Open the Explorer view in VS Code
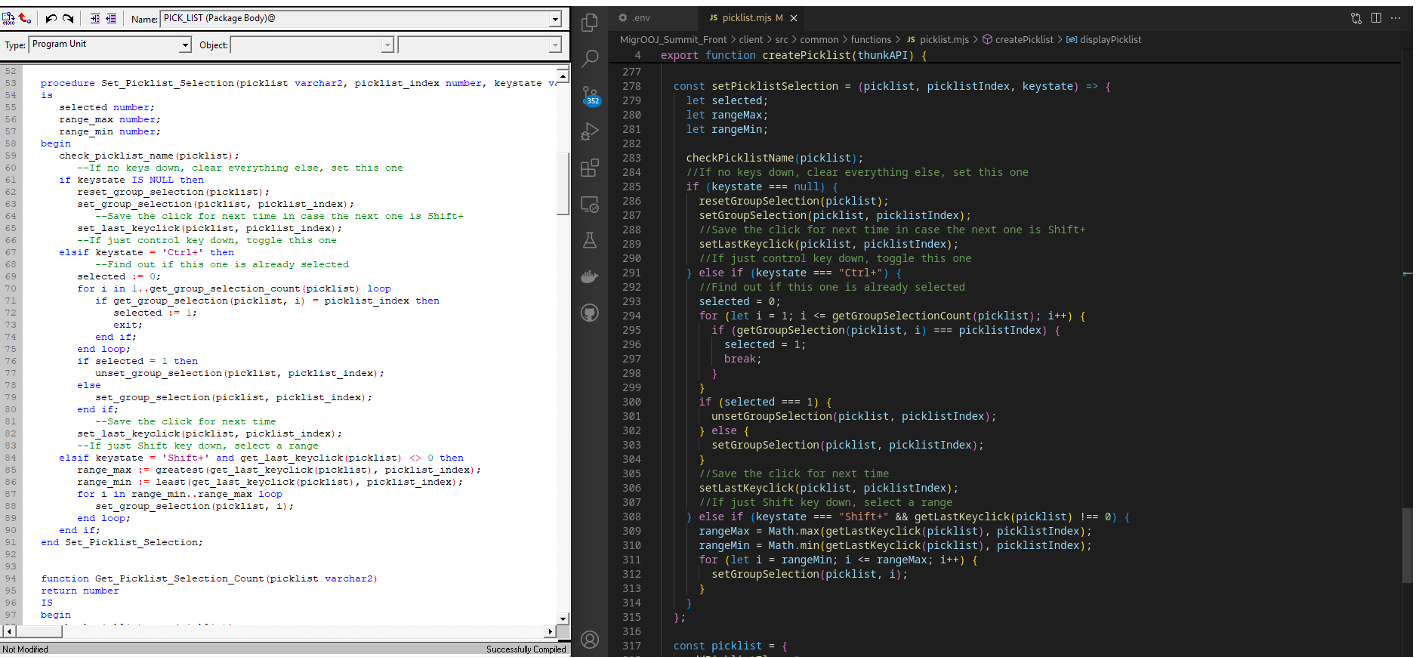Image resolution: width=1416 pixels, height=658 pixels. click(590, 22)
